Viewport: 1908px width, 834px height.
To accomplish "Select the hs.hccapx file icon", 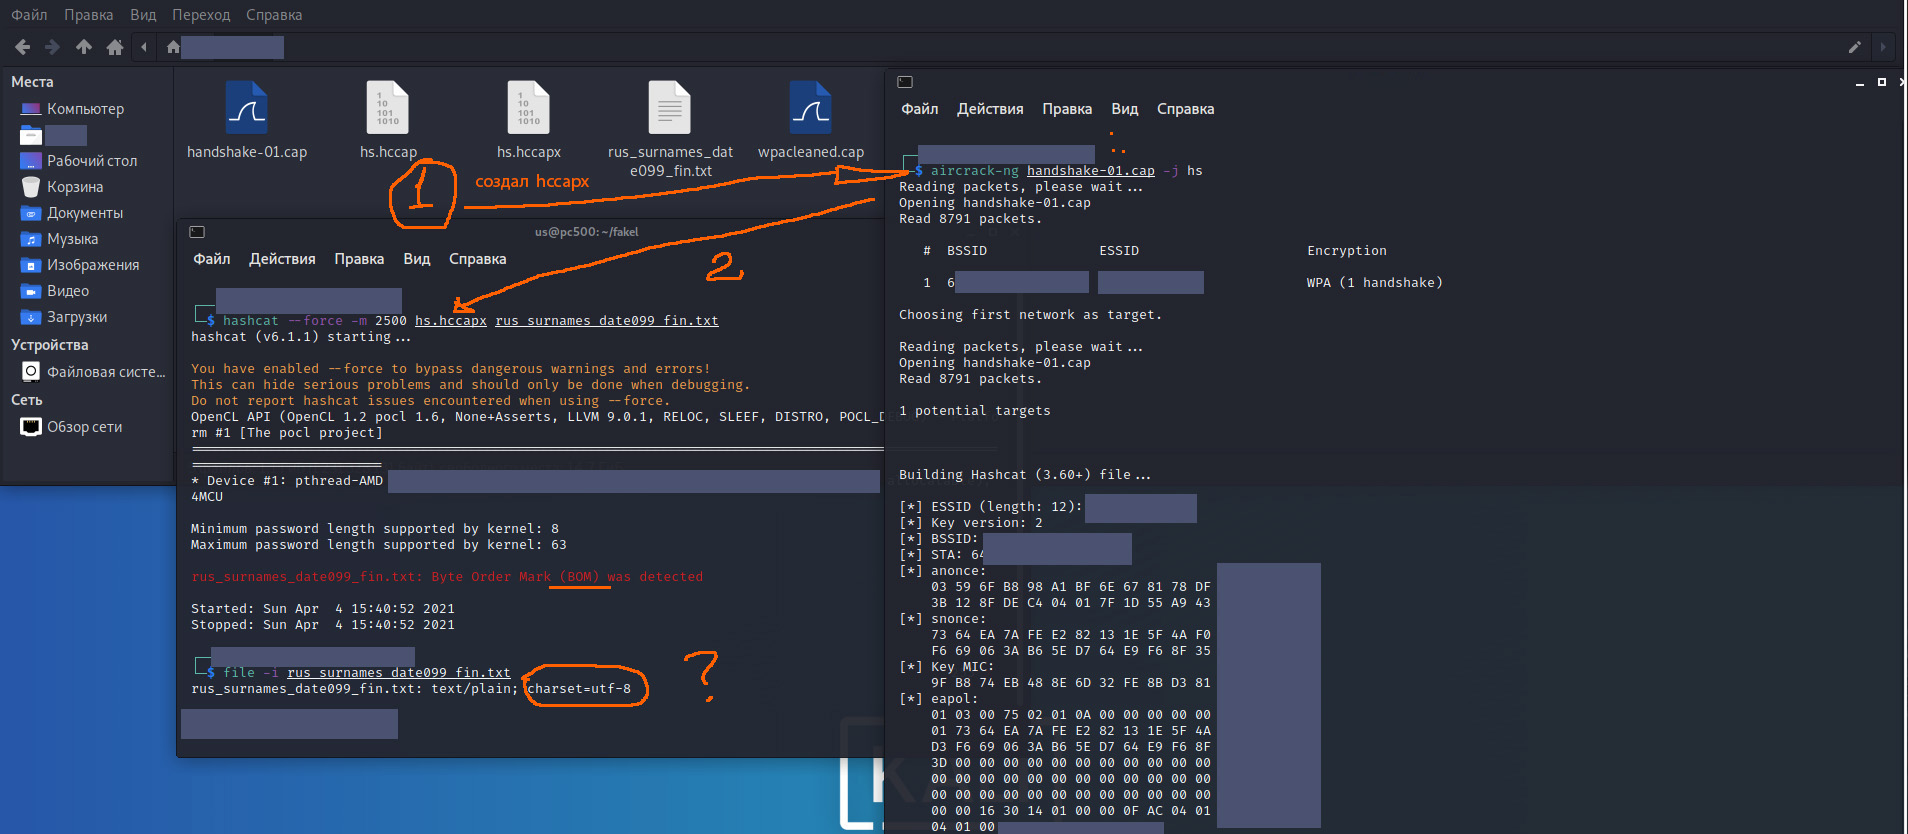I will click(x=529, y=109).
